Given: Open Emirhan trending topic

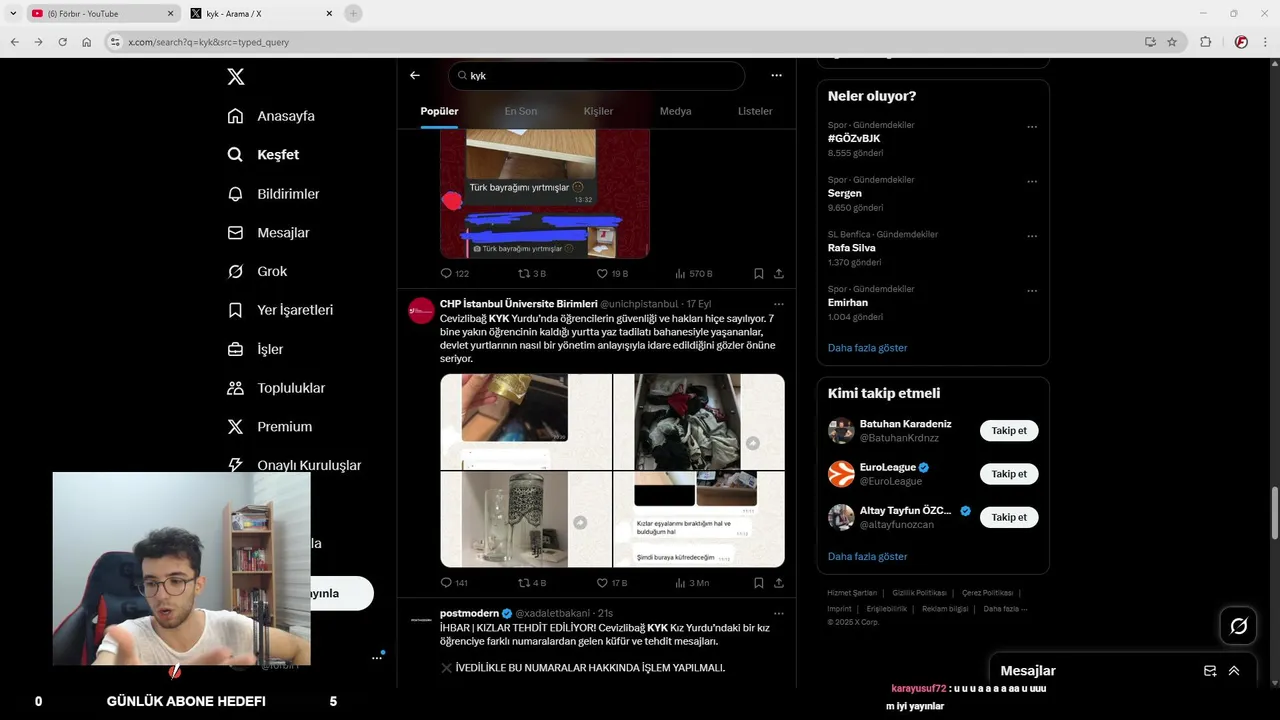Looking at the screenshot, I should point(848,302).
